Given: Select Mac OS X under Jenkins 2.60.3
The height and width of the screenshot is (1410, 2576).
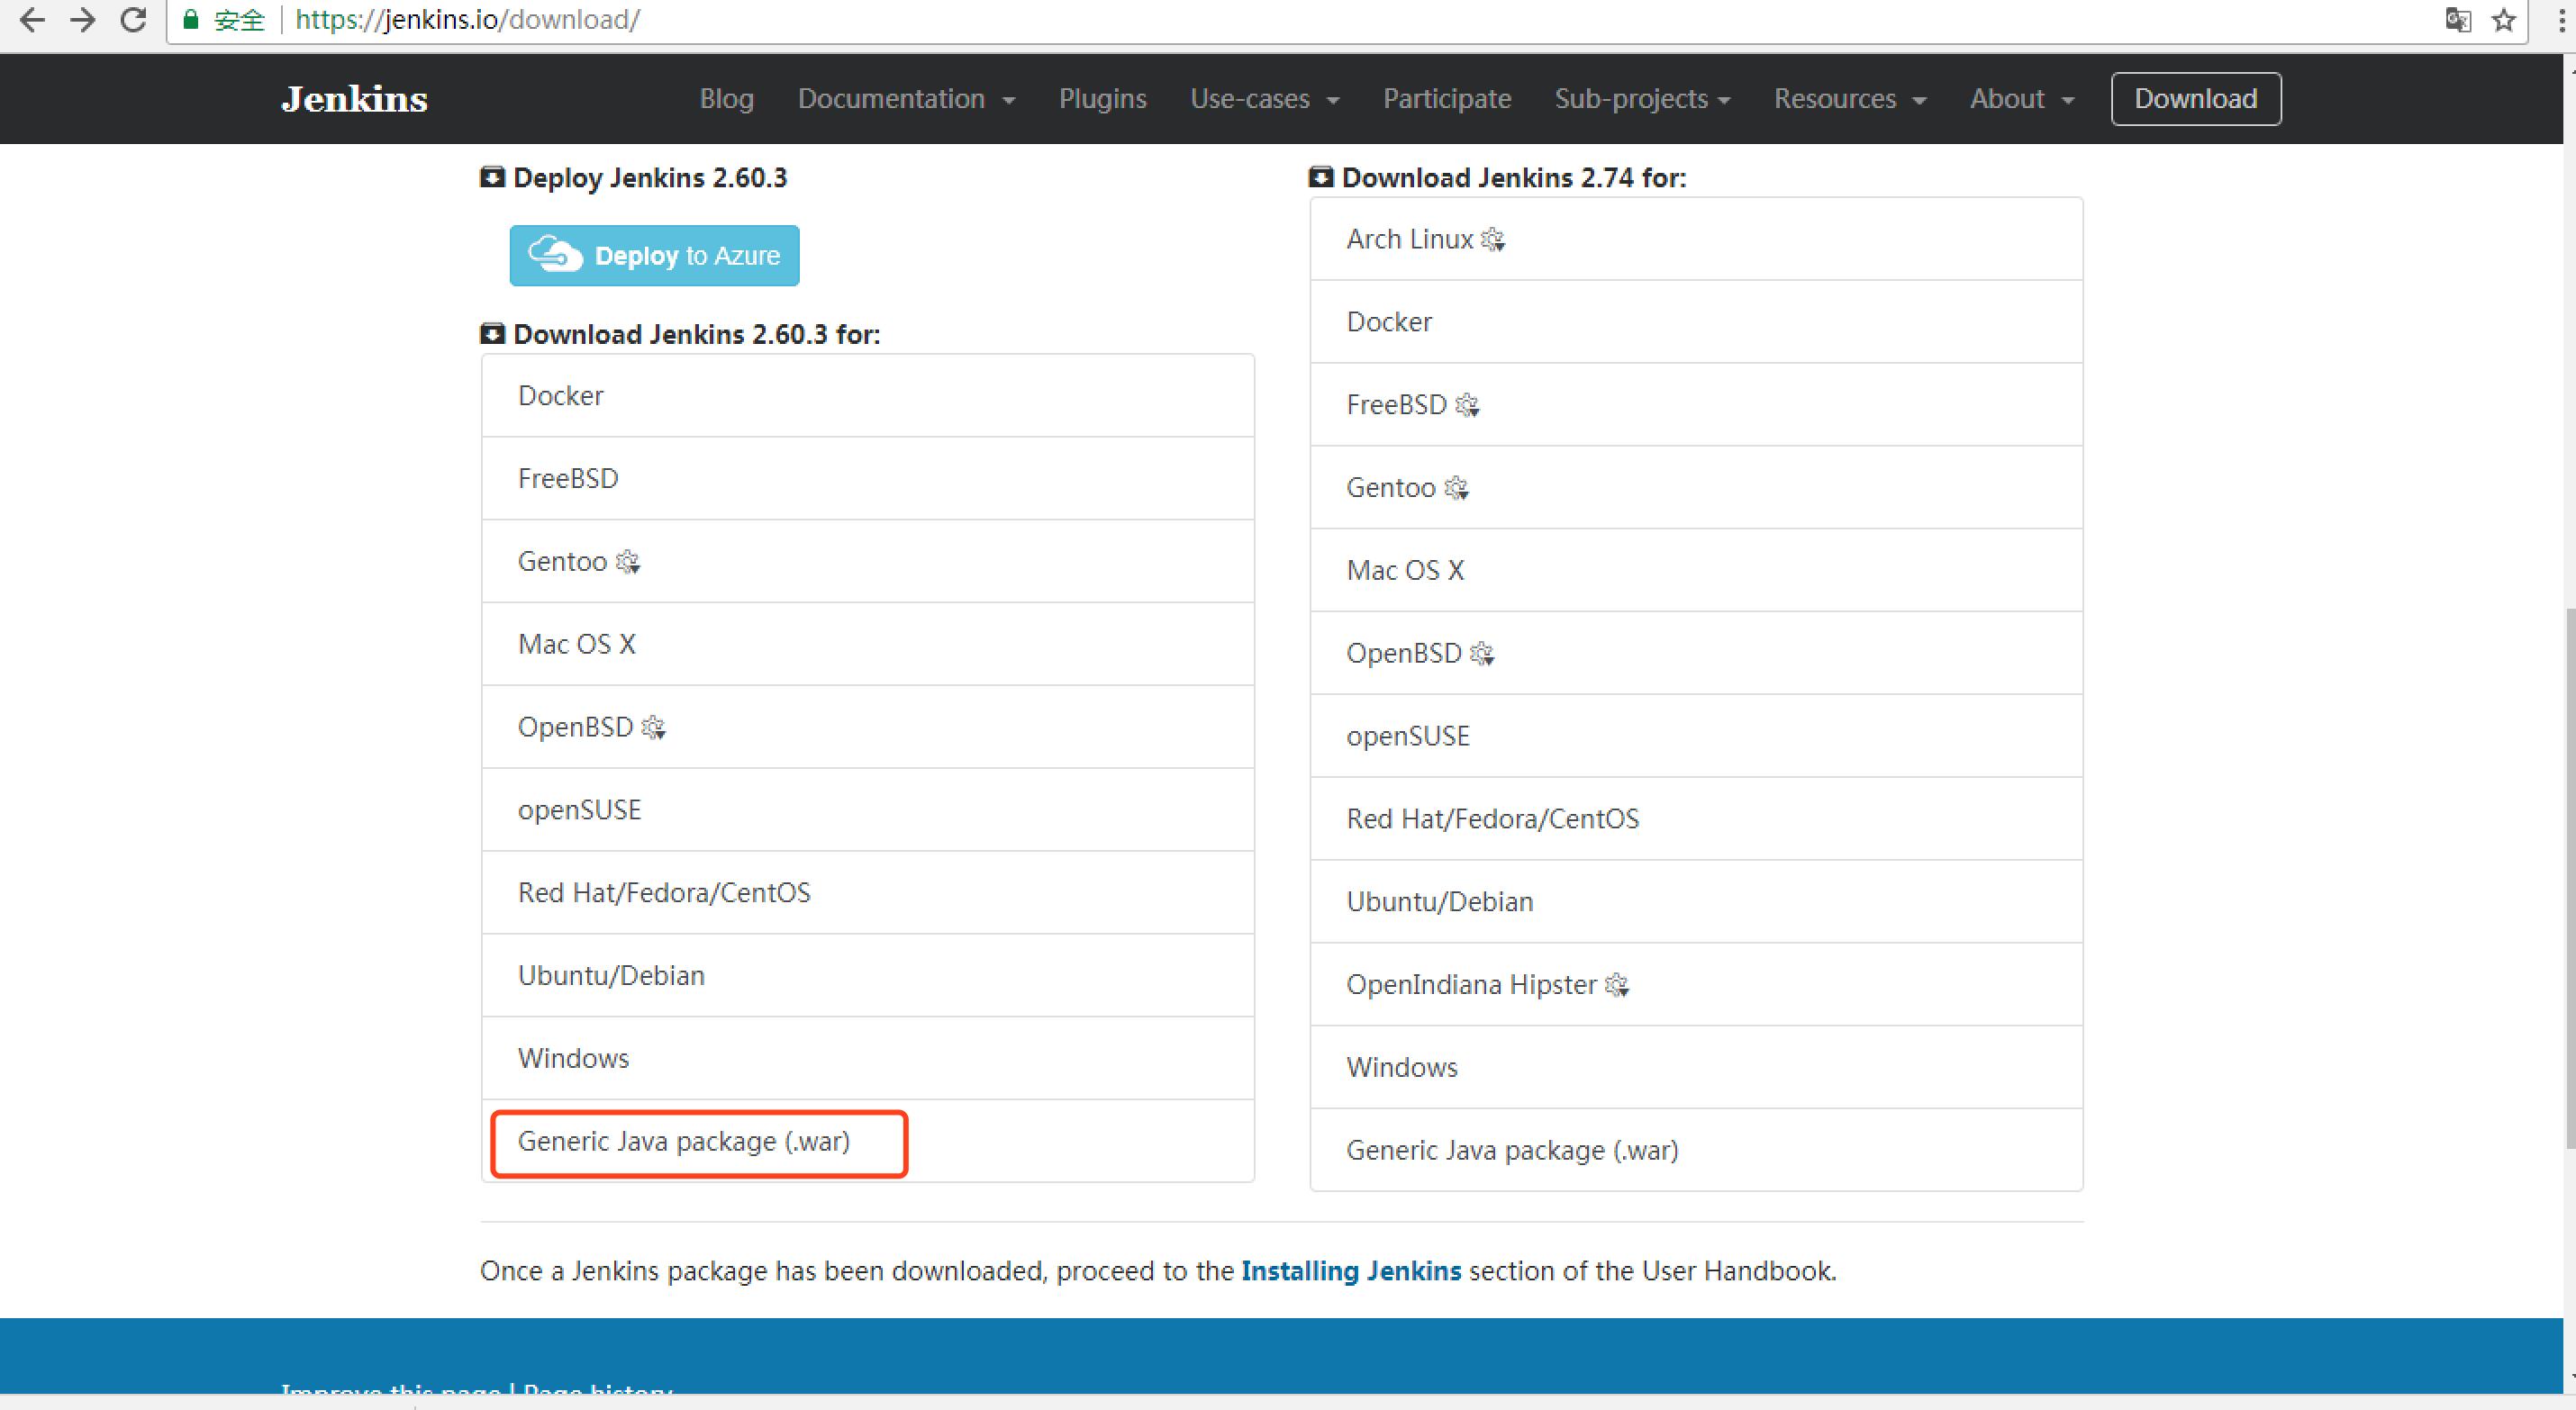Looking at the screenshot, I should (867, 645).
